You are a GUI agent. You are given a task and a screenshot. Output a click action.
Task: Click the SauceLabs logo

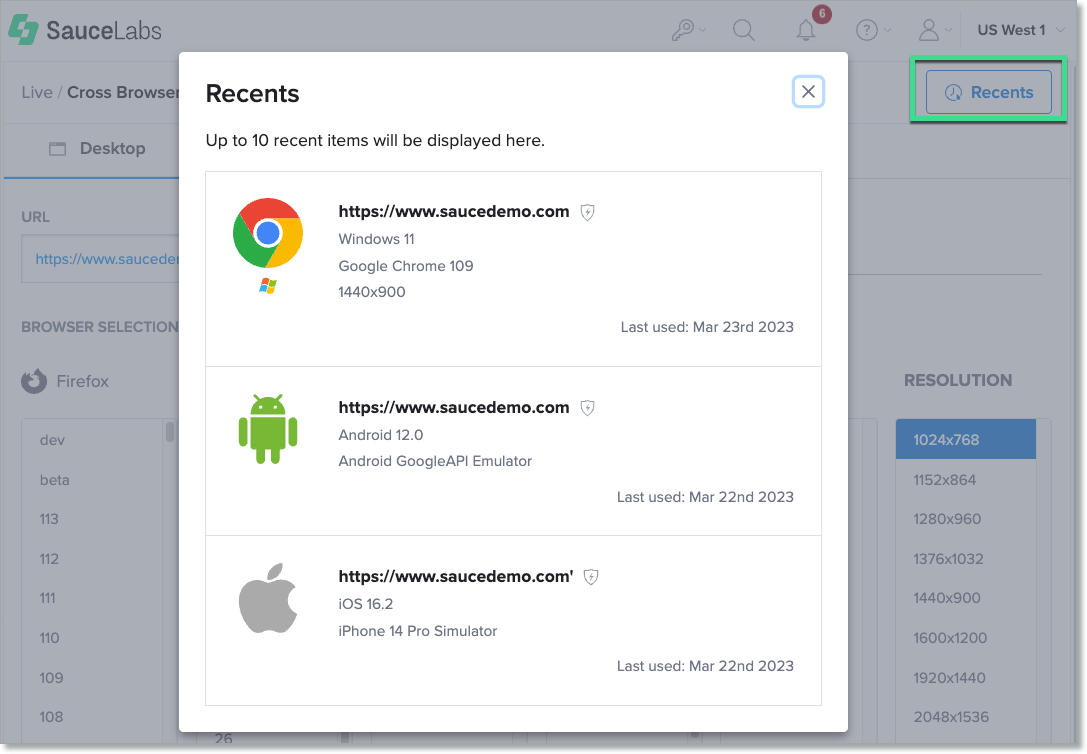[85, 31]
